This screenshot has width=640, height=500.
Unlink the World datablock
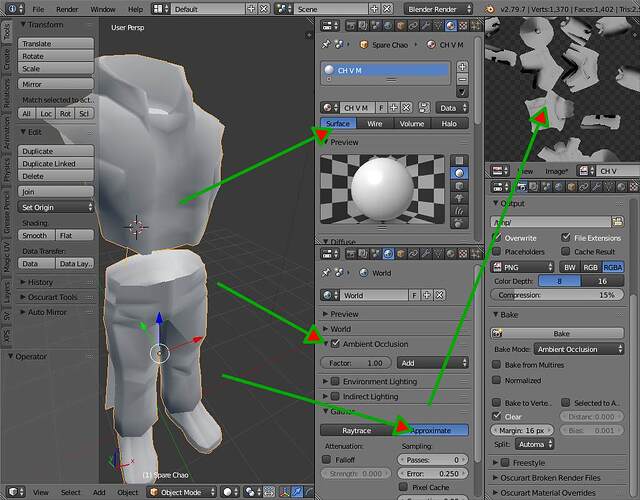439,295
